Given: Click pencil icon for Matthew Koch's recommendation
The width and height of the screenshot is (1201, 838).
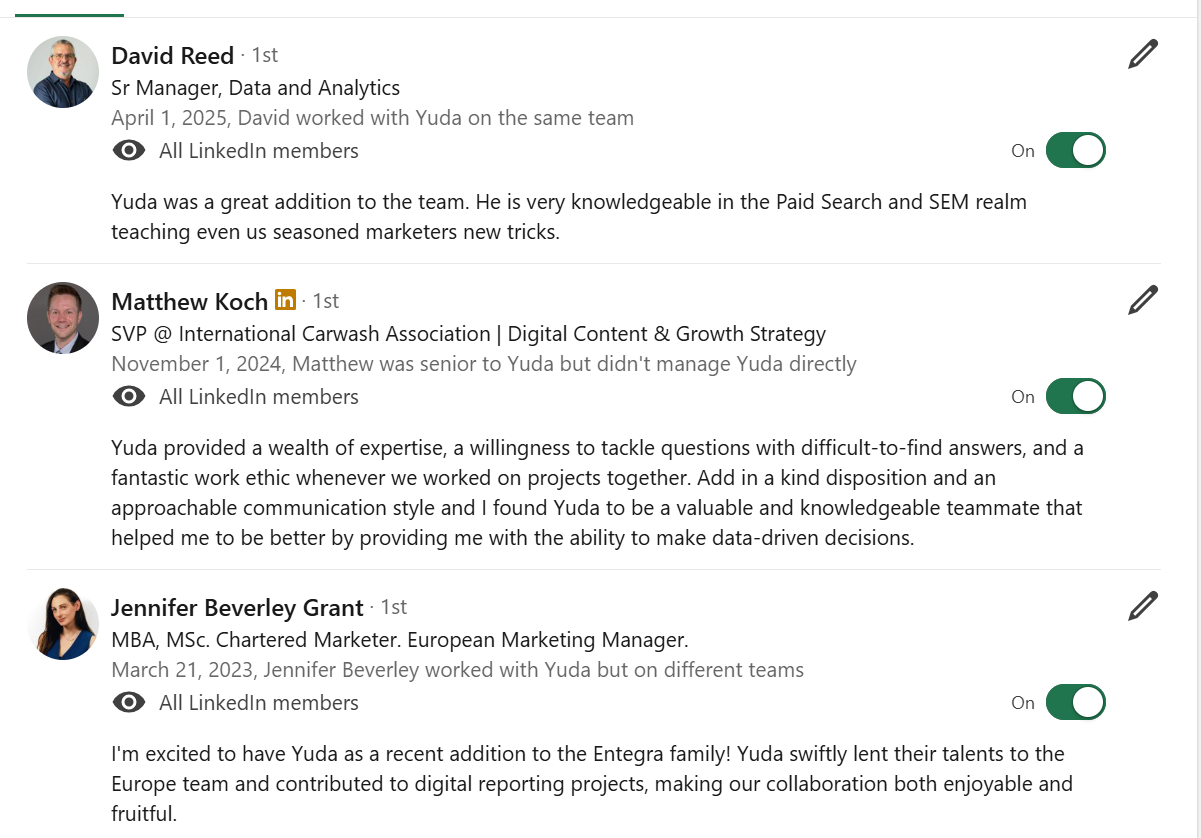Looking at the screenshot, I should click(x=1142, y=300).
